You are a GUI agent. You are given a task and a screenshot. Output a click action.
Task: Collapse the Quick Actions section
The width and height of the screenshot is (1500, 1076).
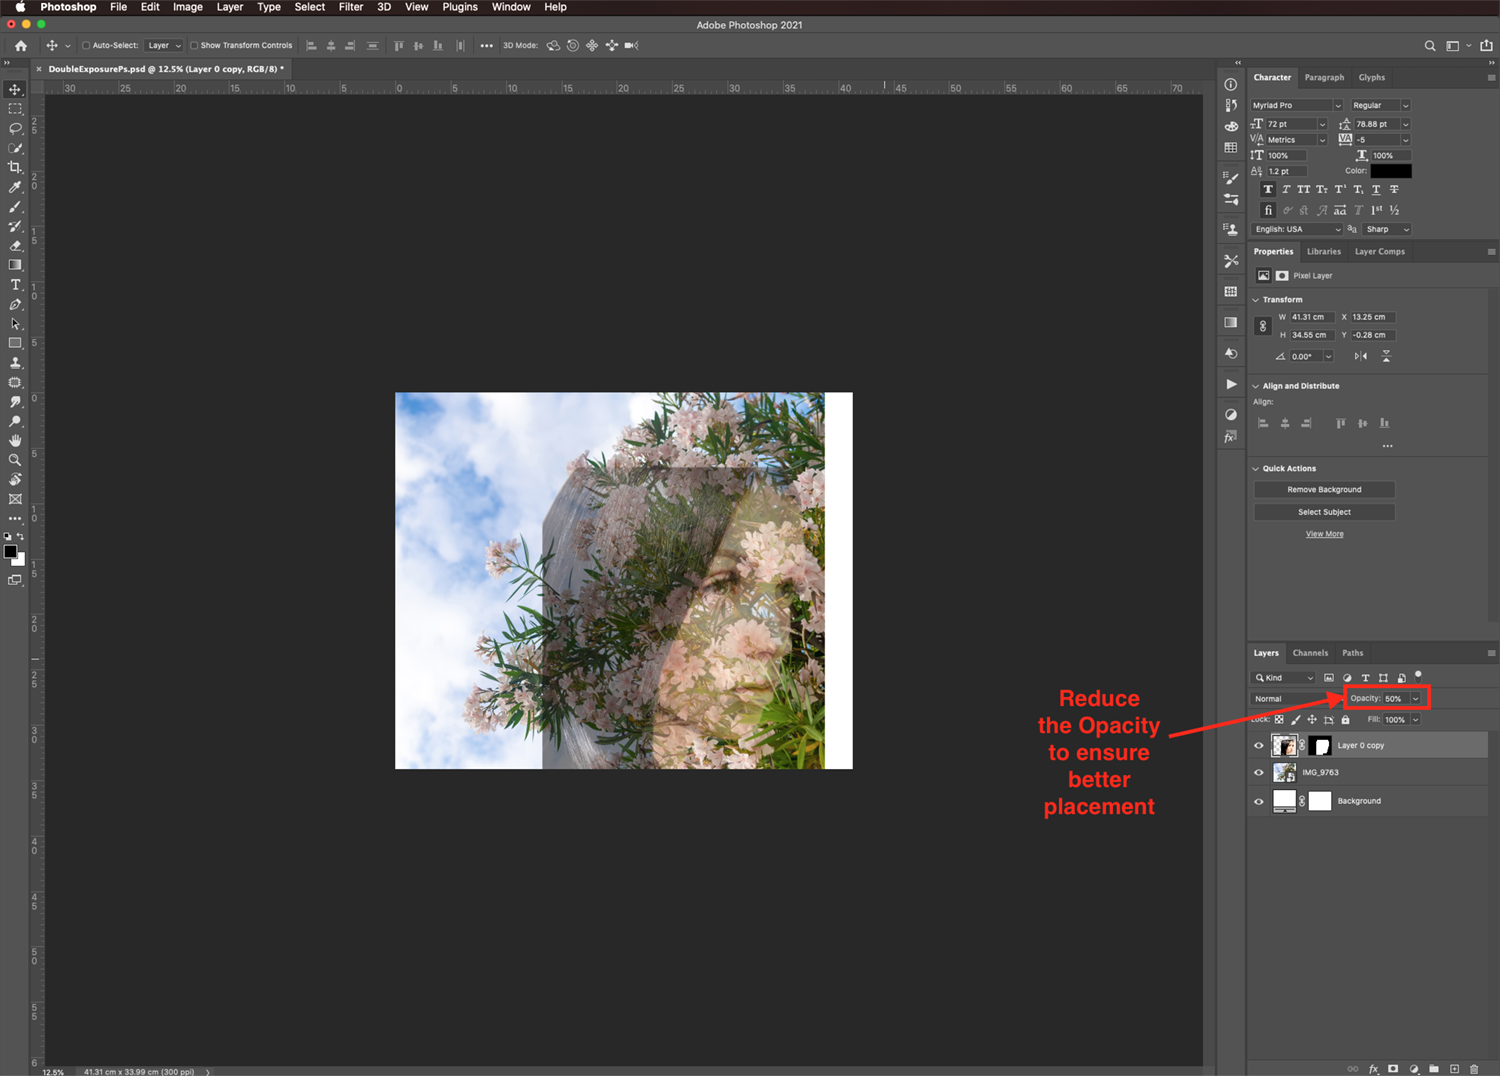pyautogui.click(x=1256, y=469)
